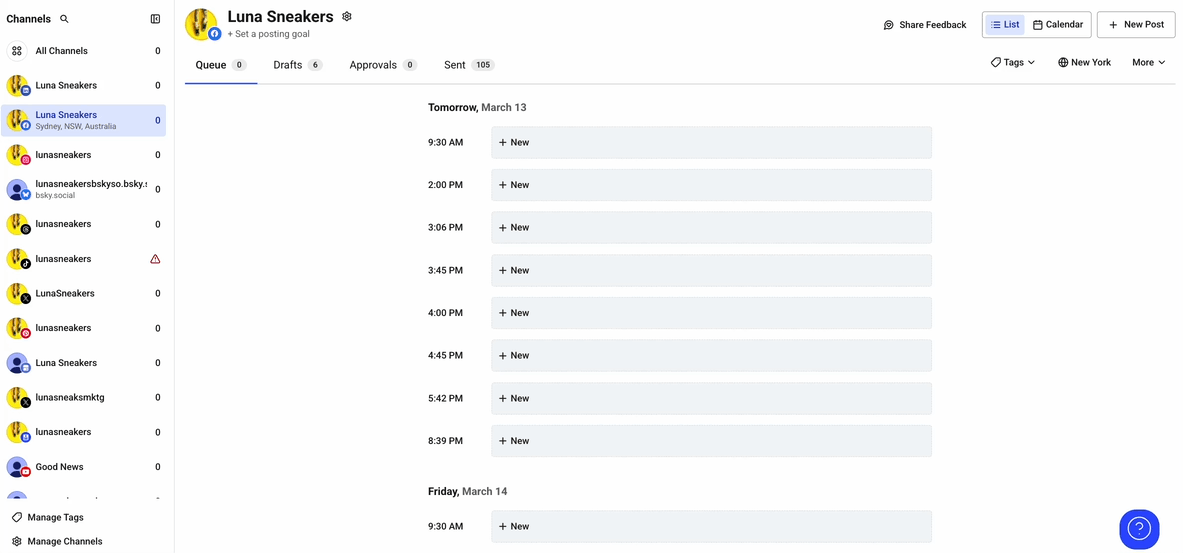
Task: Collapse the Channels sidebar panel icon
Action: point(155,19)
